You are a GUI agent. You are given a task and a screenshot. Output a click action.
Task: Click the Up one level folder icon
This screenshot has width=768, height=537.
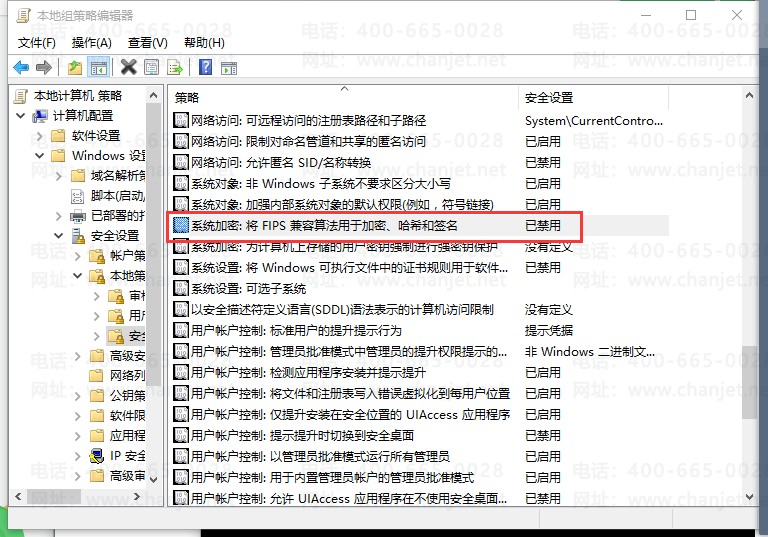pos(75,68)
